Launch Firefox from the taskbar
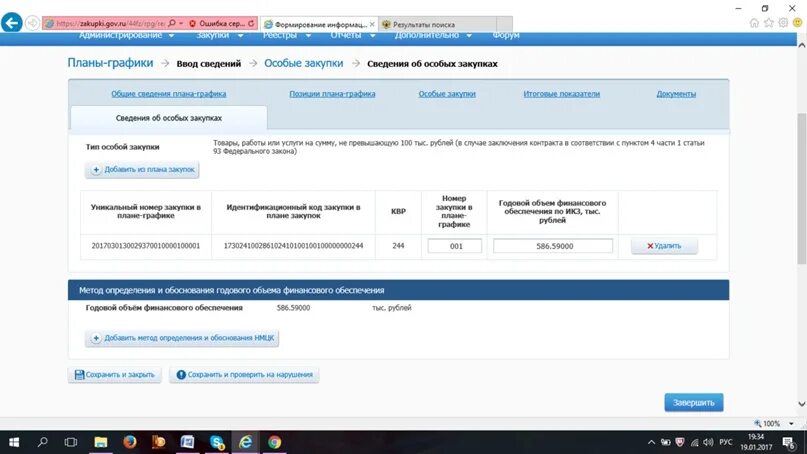807x454 pixels. (129, 442)
